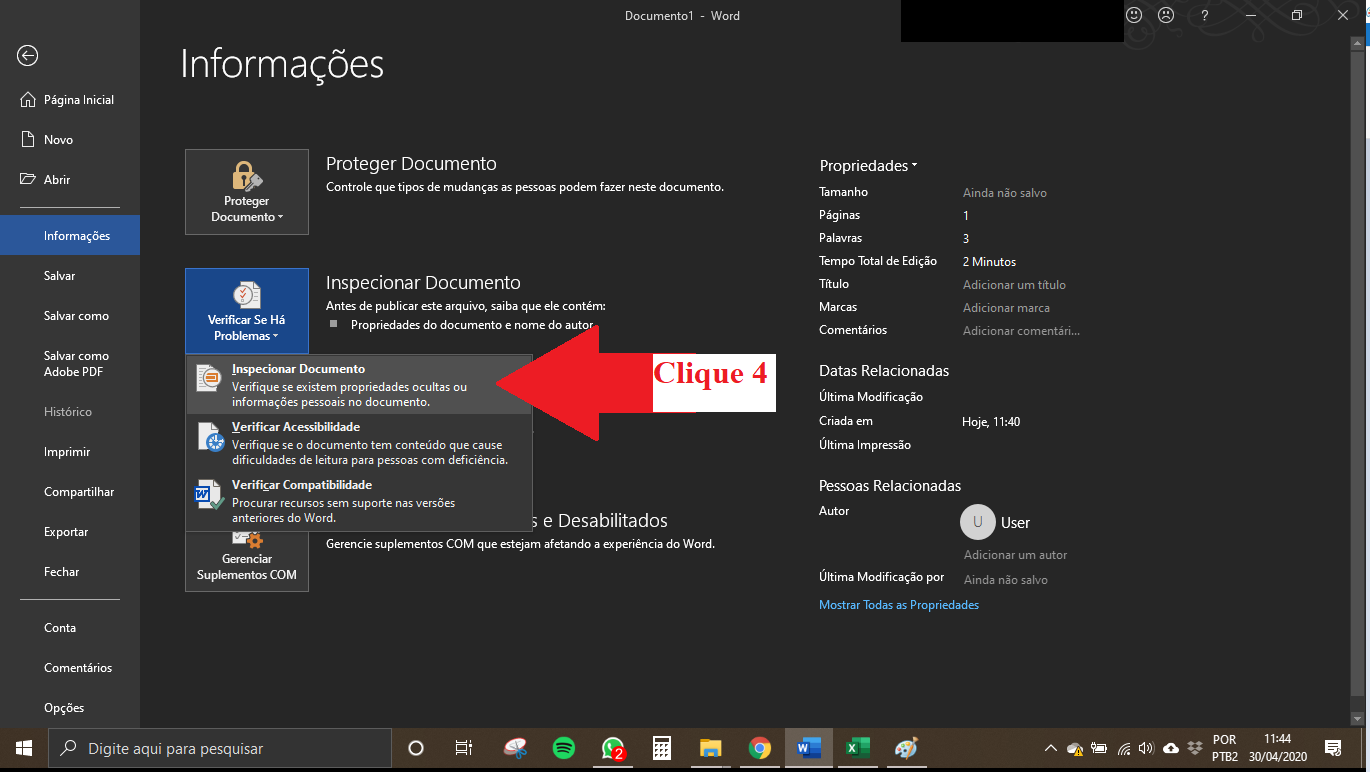Choose Inspecionar Documento from the menu
1370x772 pixels.
point(359,385)
